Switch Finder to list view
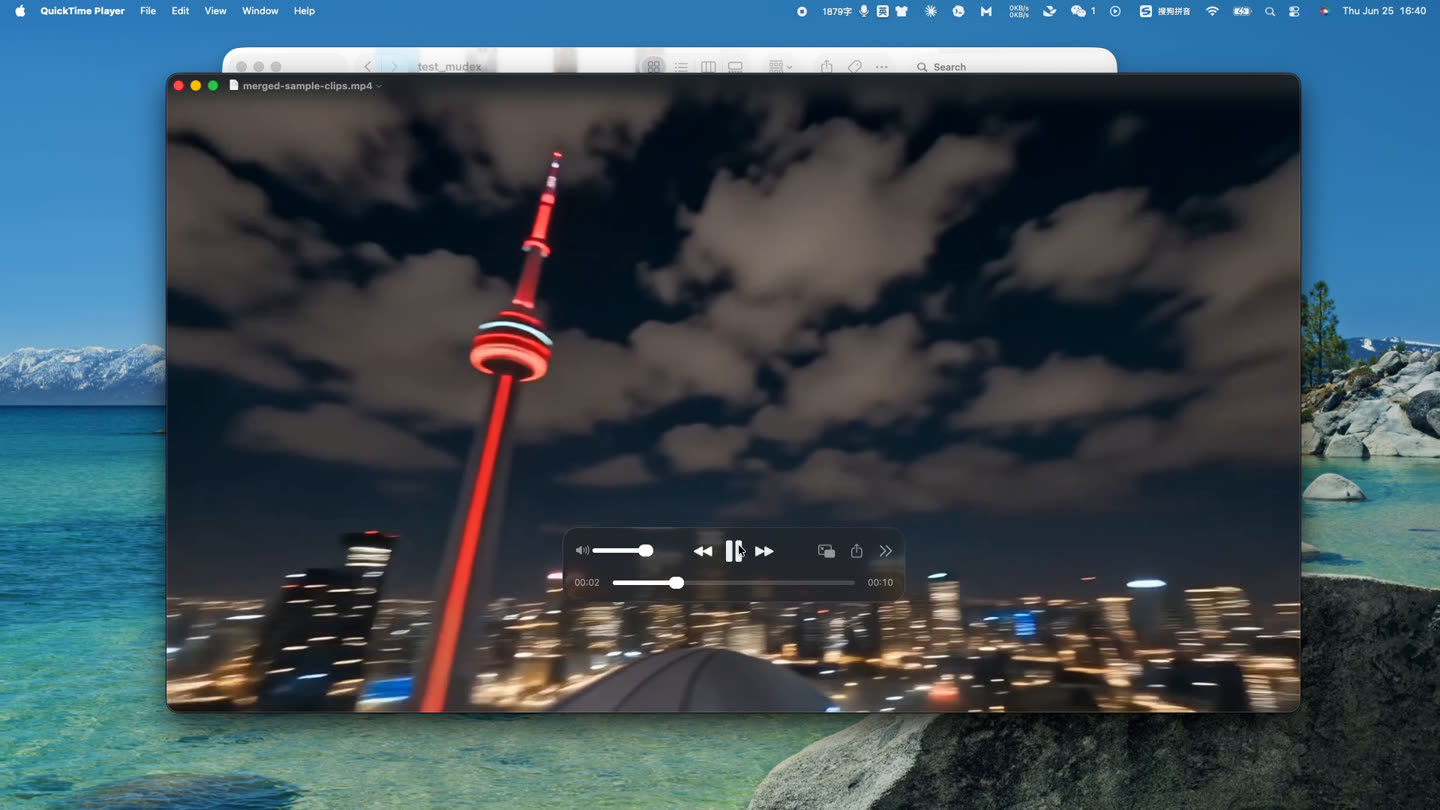Image resolution: width=1440 pixels, height=810 pixels. (x=681, y=67)
